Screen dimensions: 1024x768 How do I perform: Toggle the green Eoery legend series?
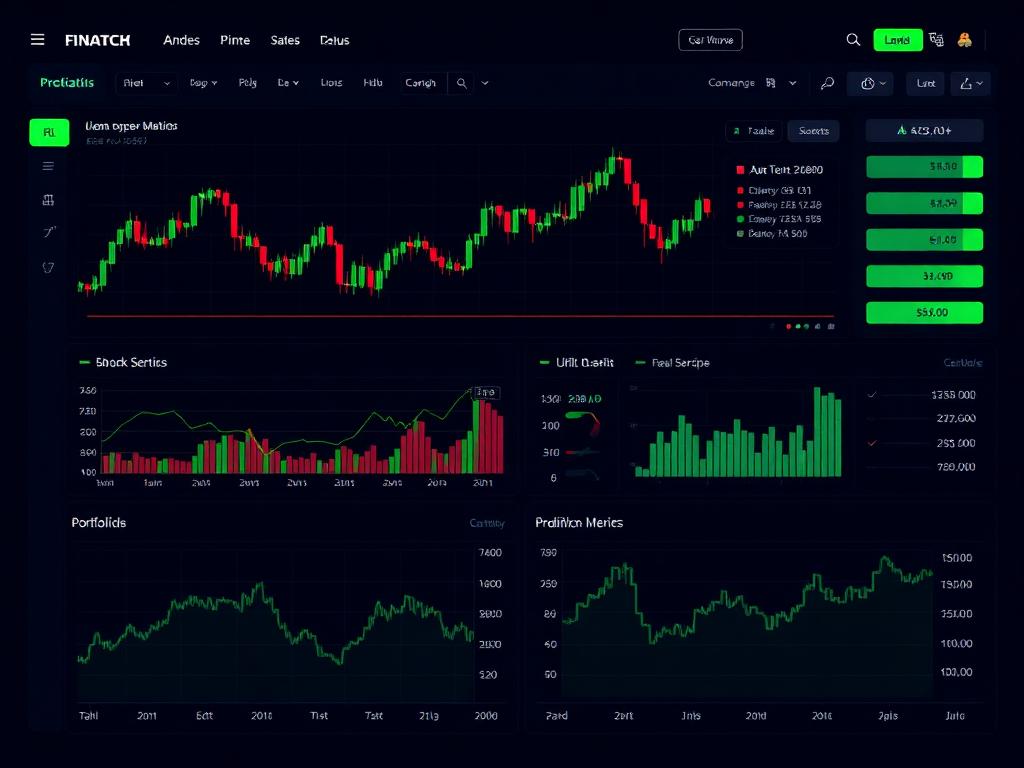click(779, 219)
